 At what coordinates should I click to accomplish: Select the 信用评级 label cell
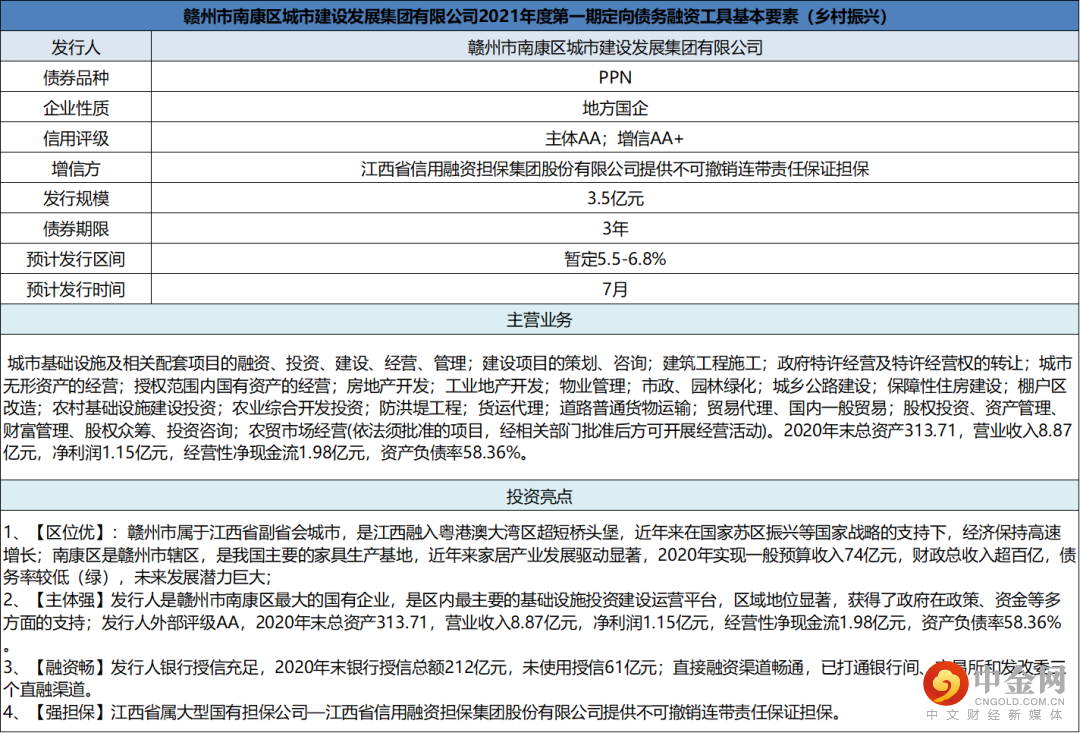76,138
